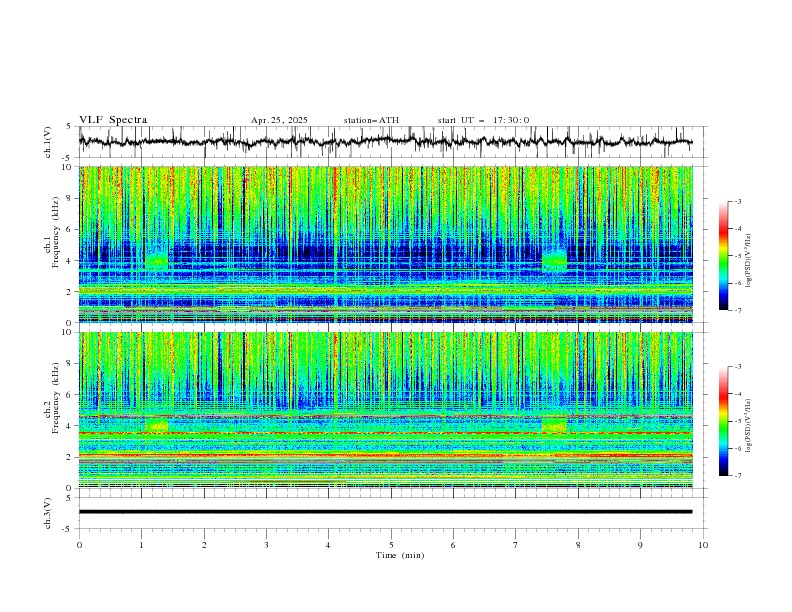Click the ch.1 voltage axis "5" tick label
The width and height of the screenshot is (792, 612).
tap(68, 126)
